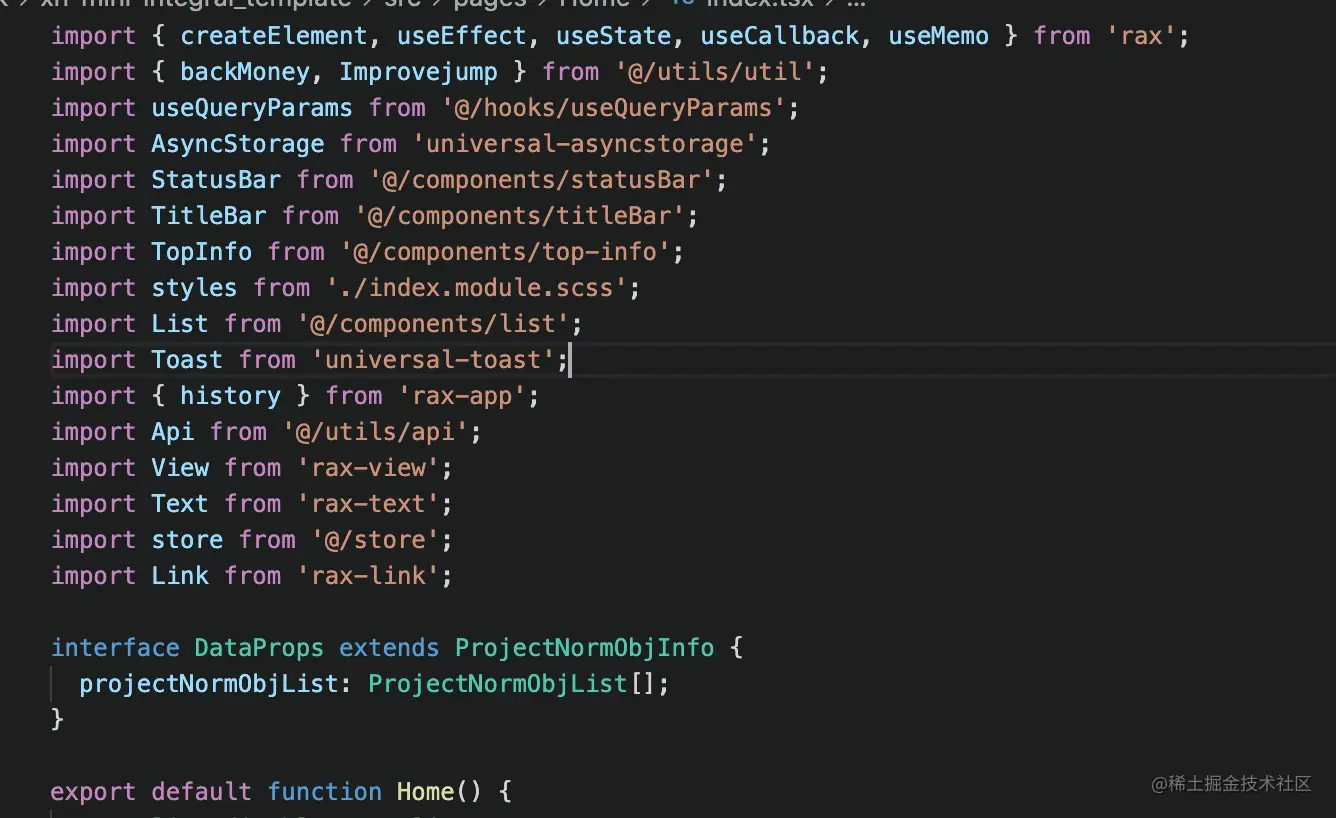Click the '@/hooks/useQueryParams' path string
Image resolution: width=1336 pixels, height=818 pixels.
613,108
